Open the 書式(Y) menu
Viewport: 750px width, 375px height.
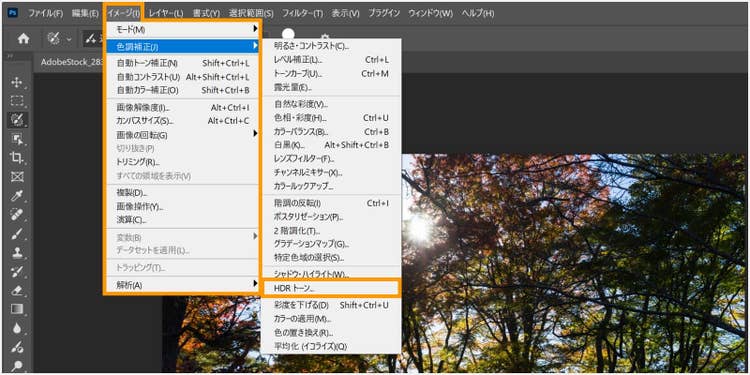206,13
